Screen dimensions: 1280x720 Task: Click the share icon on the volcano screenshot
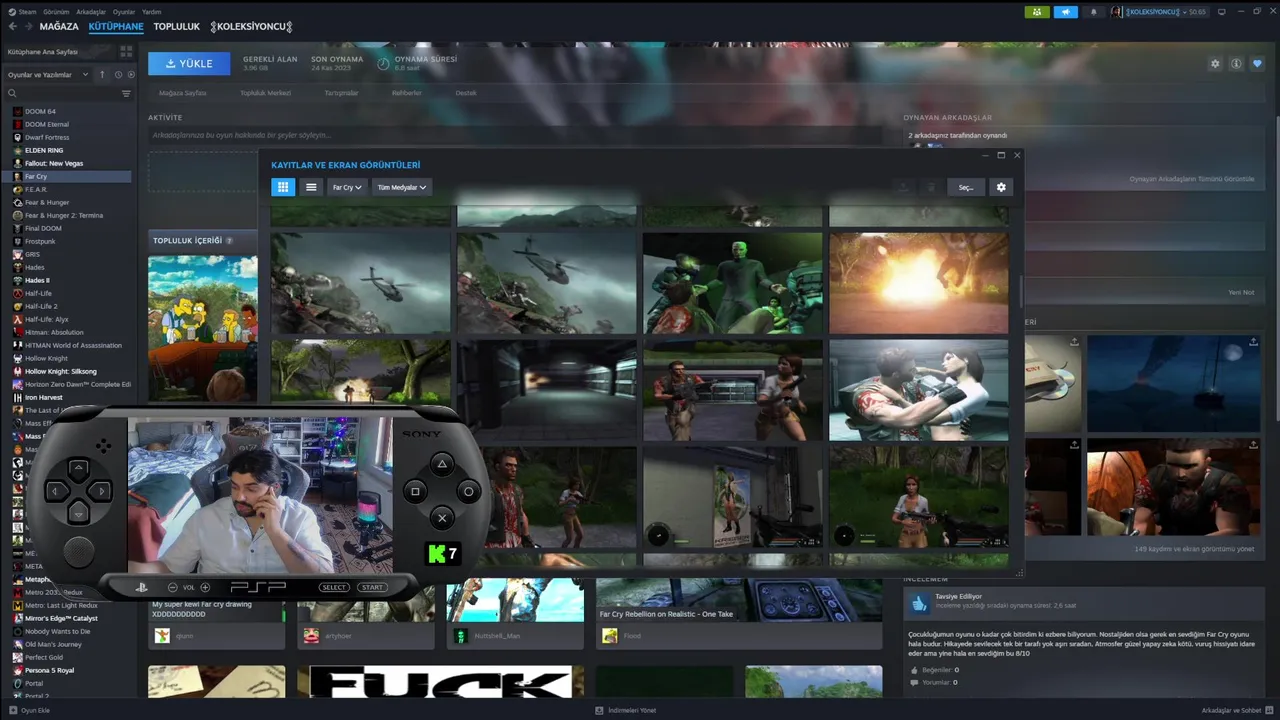(x=1253, y=342)
